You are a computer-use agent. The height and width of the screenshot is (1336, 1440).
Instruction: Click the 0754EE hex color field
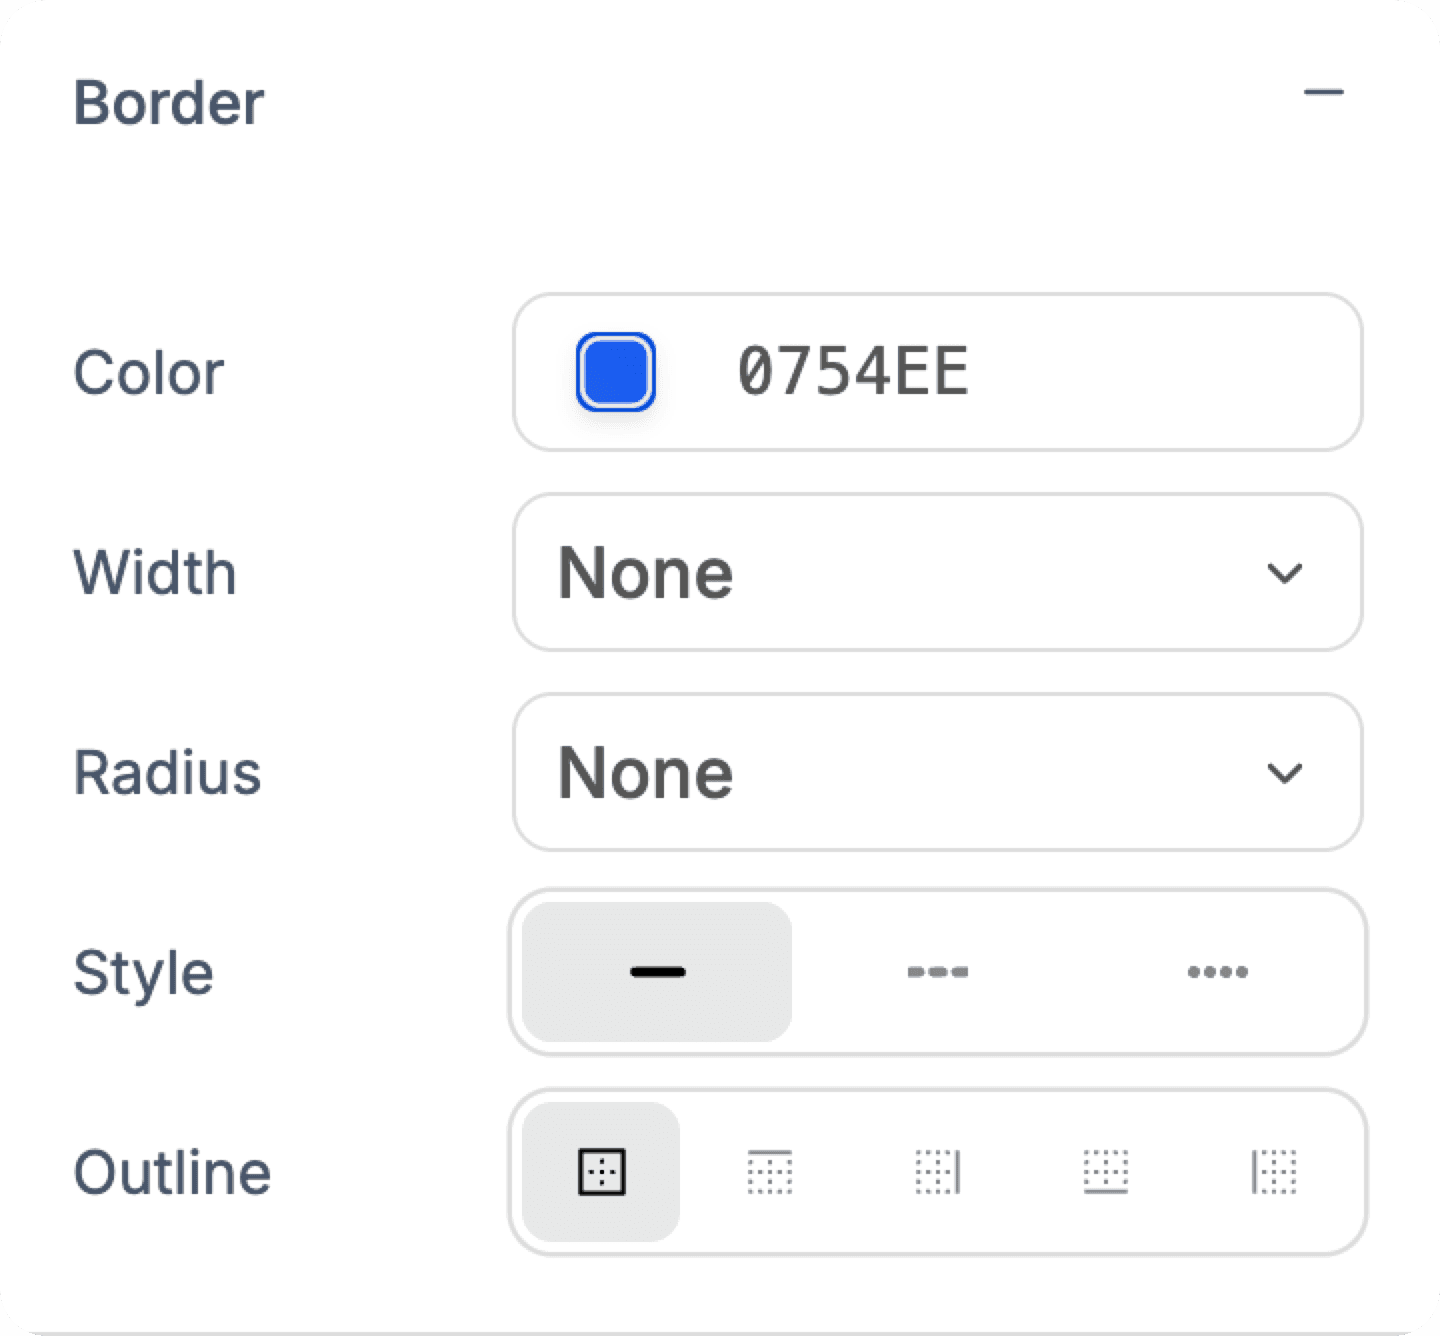point(855,371)
